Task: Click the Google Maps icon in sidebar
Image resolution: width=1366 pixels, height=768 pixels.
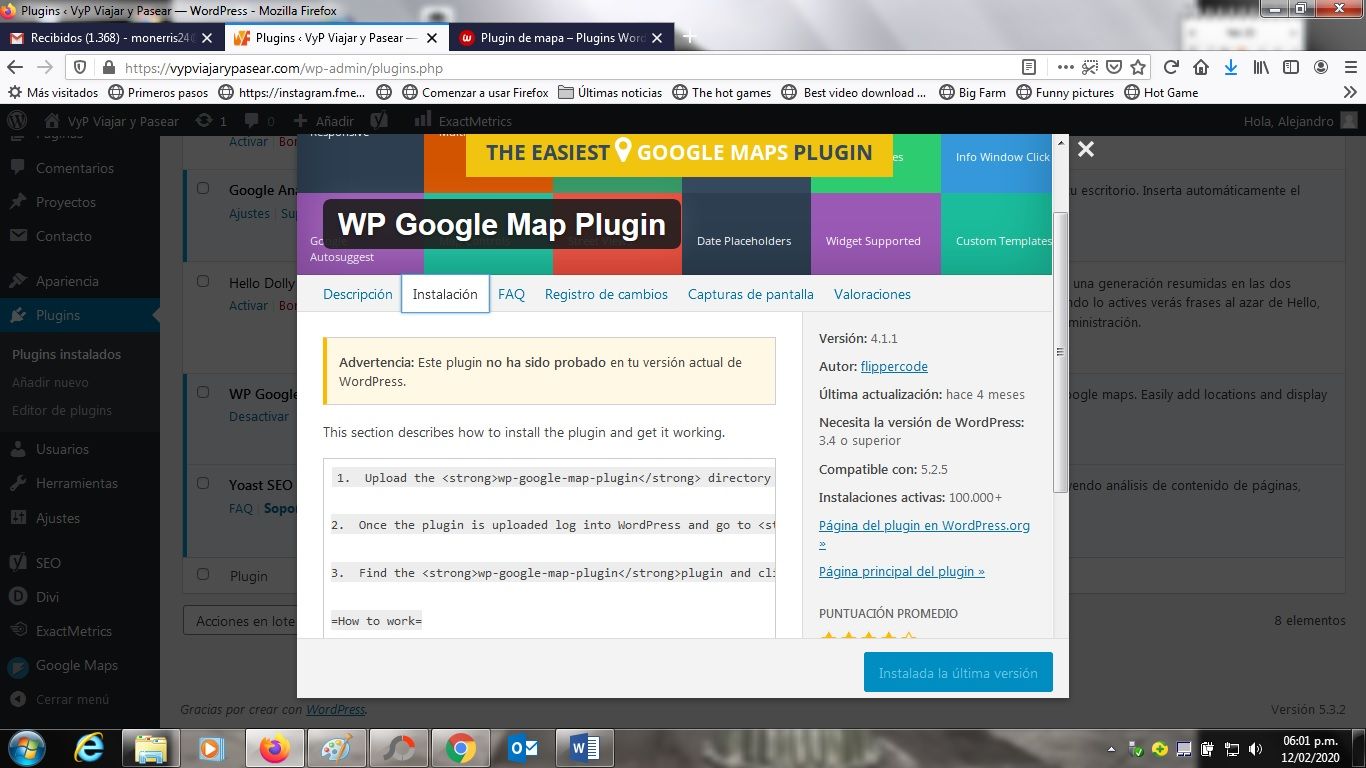Action: click(18, 666)
